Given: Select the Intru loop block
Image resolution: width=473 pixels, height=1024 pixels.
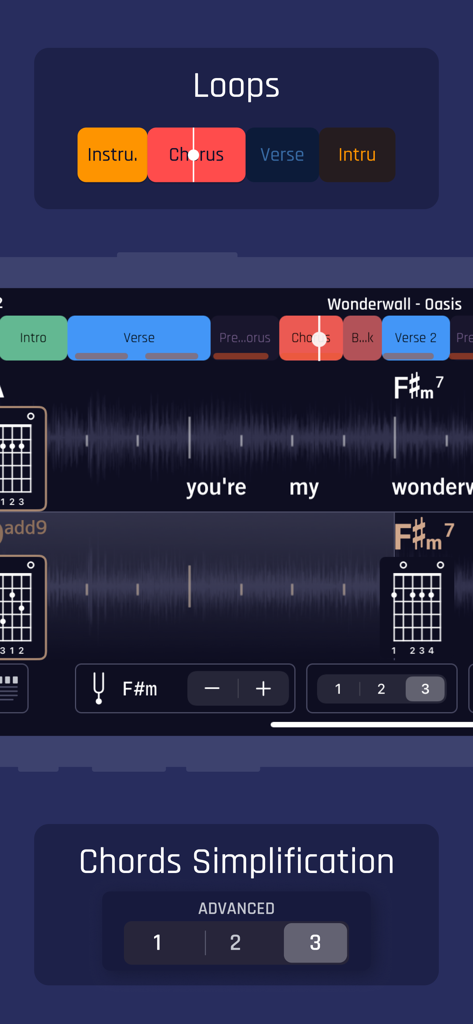Looking at the screenshot, I should pos(357,155).
